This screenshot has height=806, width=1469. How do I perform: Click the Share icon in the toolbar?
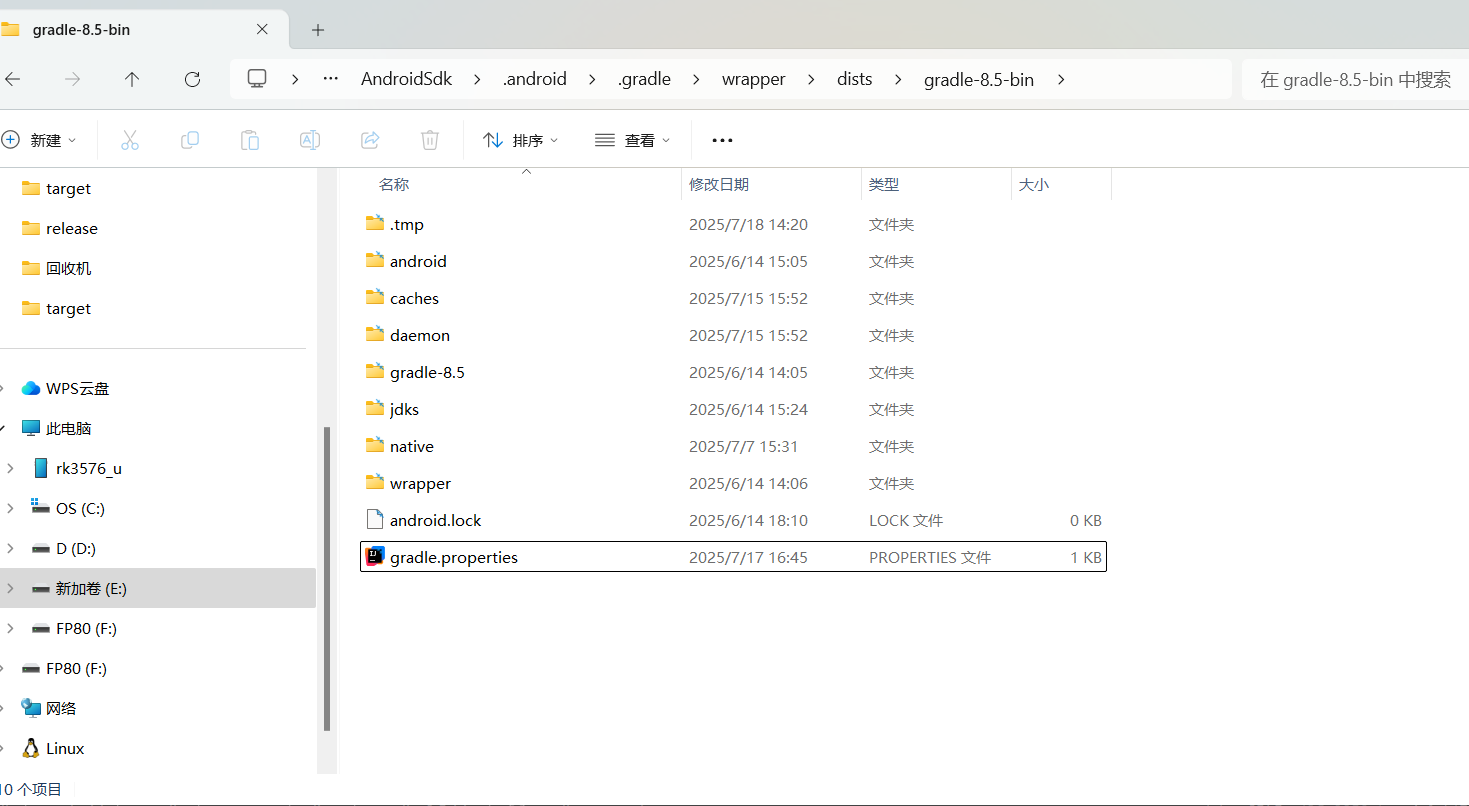pos(369,140)
